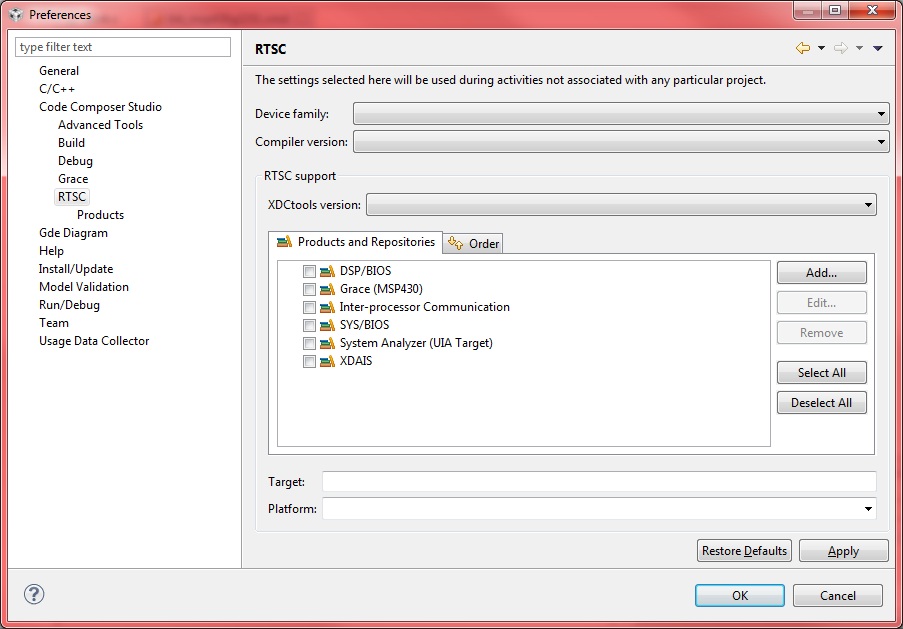Click the SYS/BIOS product icon
The image size is (903, 629).
(327, 325)
